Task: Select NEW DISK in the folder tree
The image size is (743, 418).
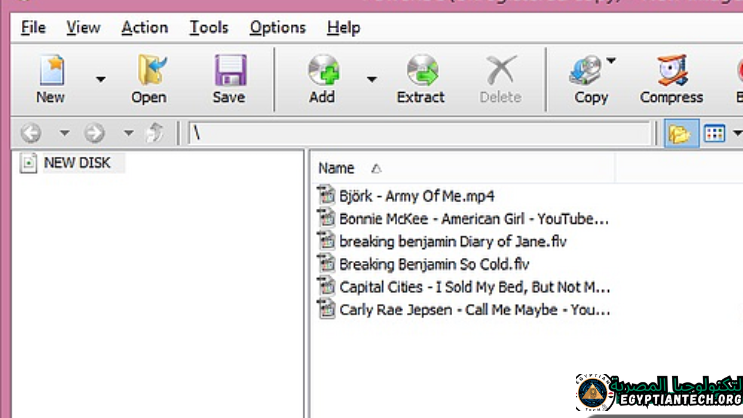Action: tap(77, 162)
